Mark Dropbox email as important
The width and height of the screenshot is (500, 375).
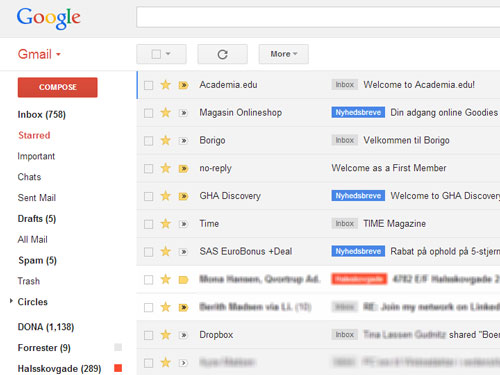point(183,335)
